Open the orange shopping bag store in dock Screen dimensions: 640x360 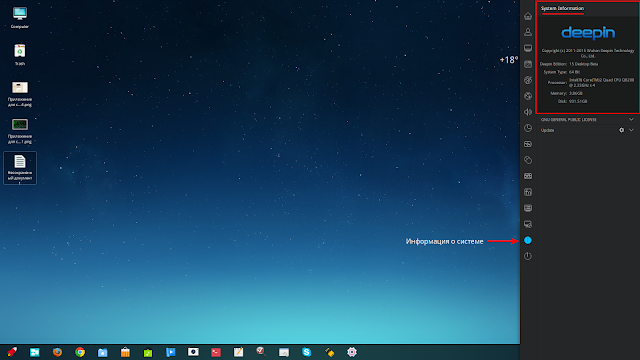pos(125,352)
